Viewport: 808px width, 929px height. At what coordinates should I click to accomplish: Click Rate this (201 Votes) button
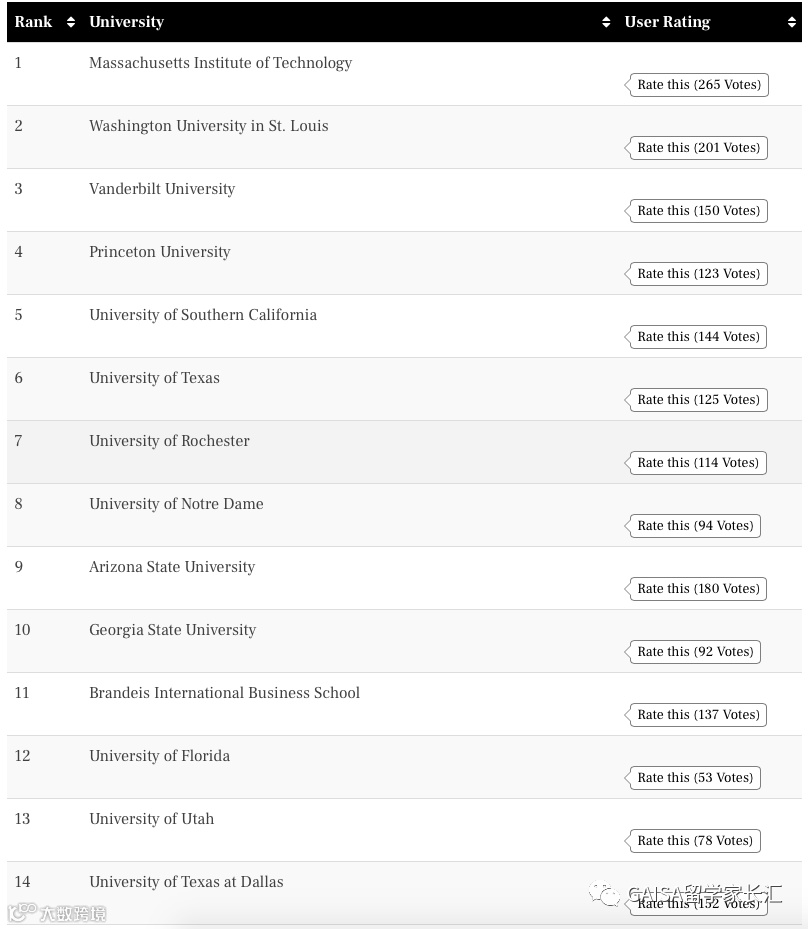[698, 148]
